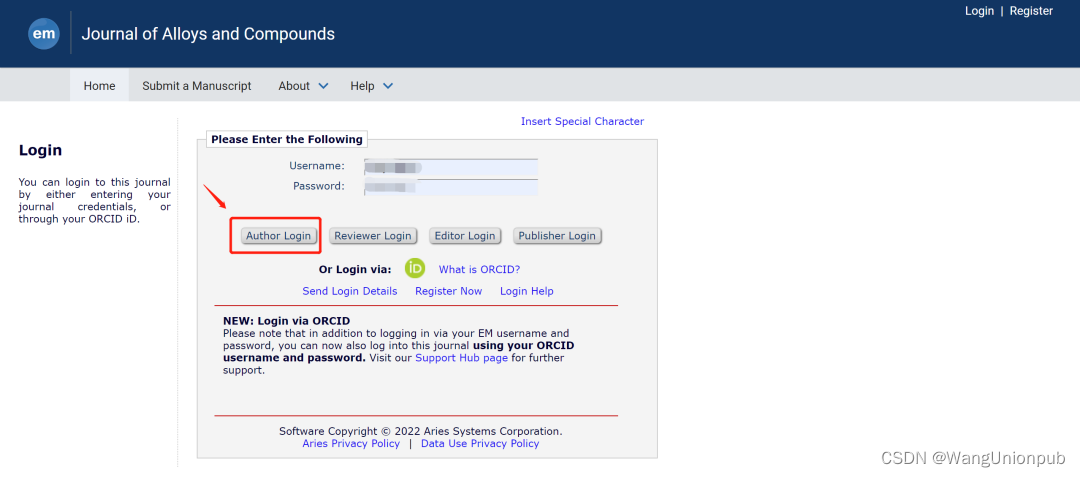Open the Help menu
Viewport: 1080px width, 477px height.
pos(362,86)
